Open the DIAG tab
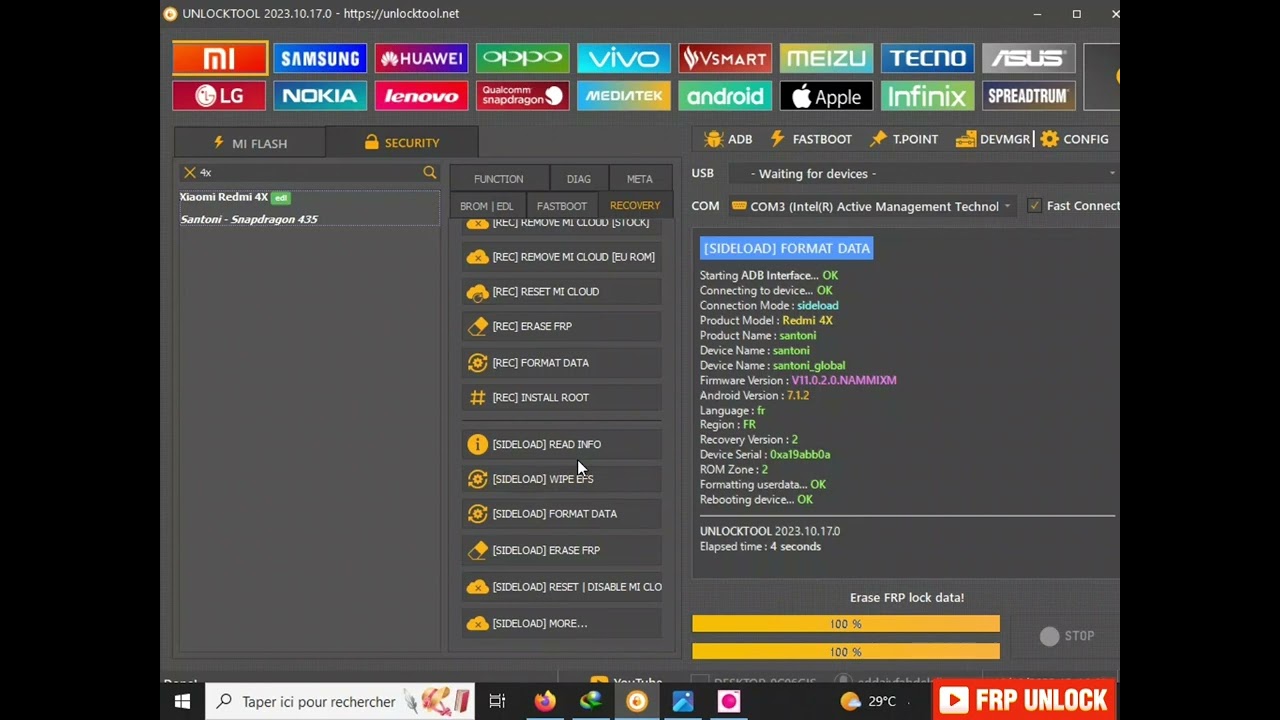The width and height of the screenshot is (1280, 720). pos(579,178)
